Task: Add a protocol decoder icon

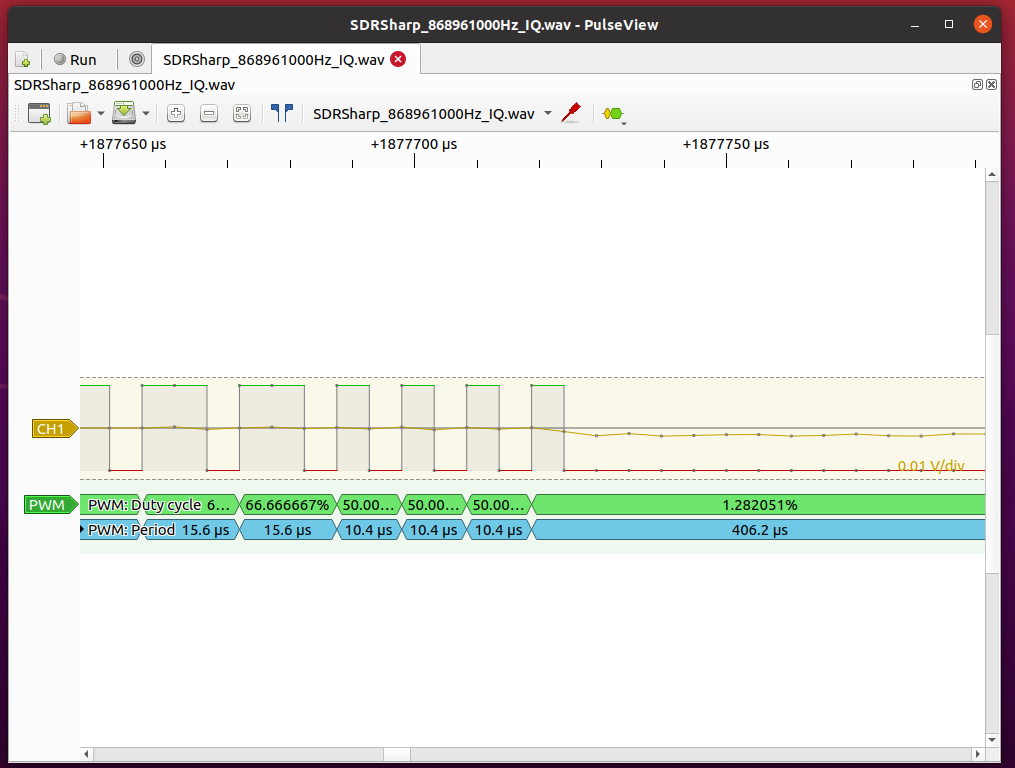Action: 613,114
